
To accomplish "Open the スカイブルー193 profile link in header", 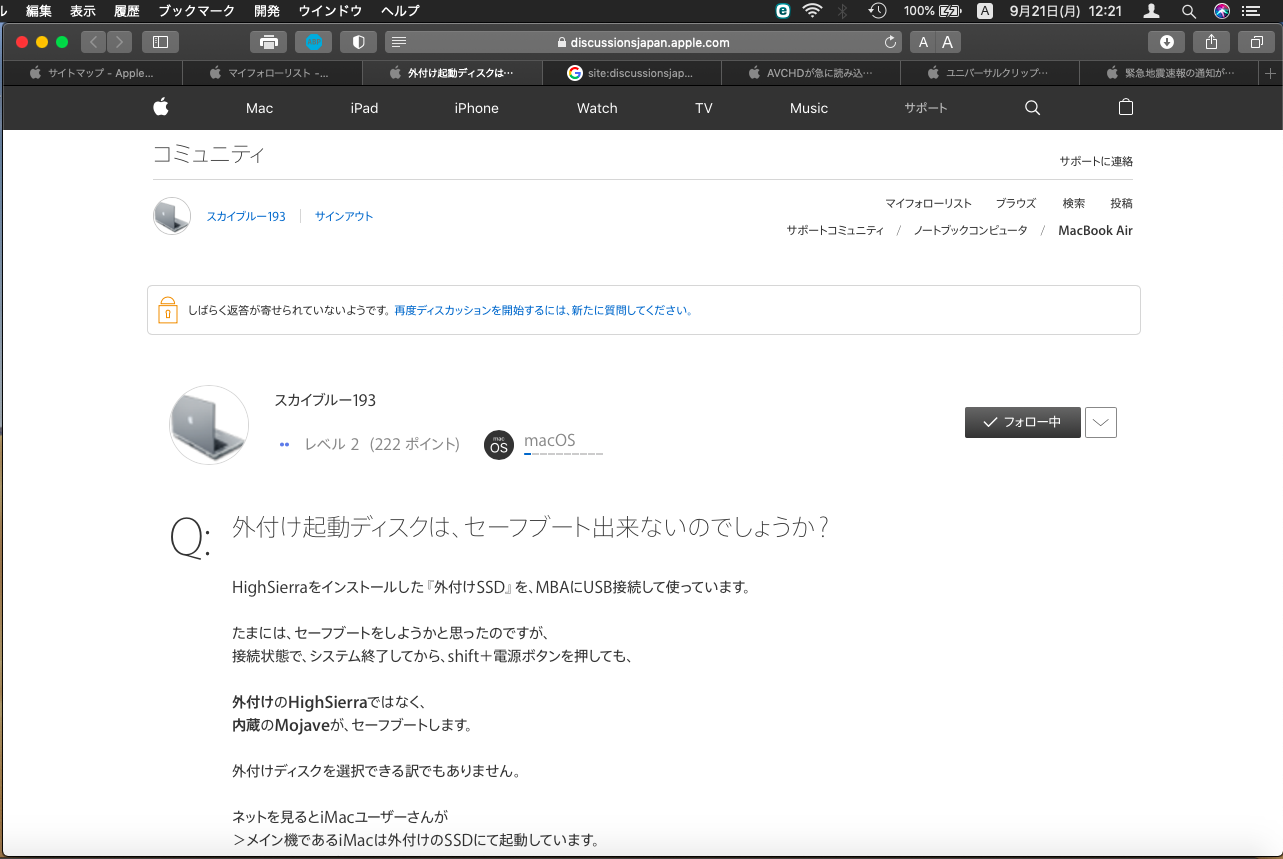I will pyautogui.click(x=246, y=216).
